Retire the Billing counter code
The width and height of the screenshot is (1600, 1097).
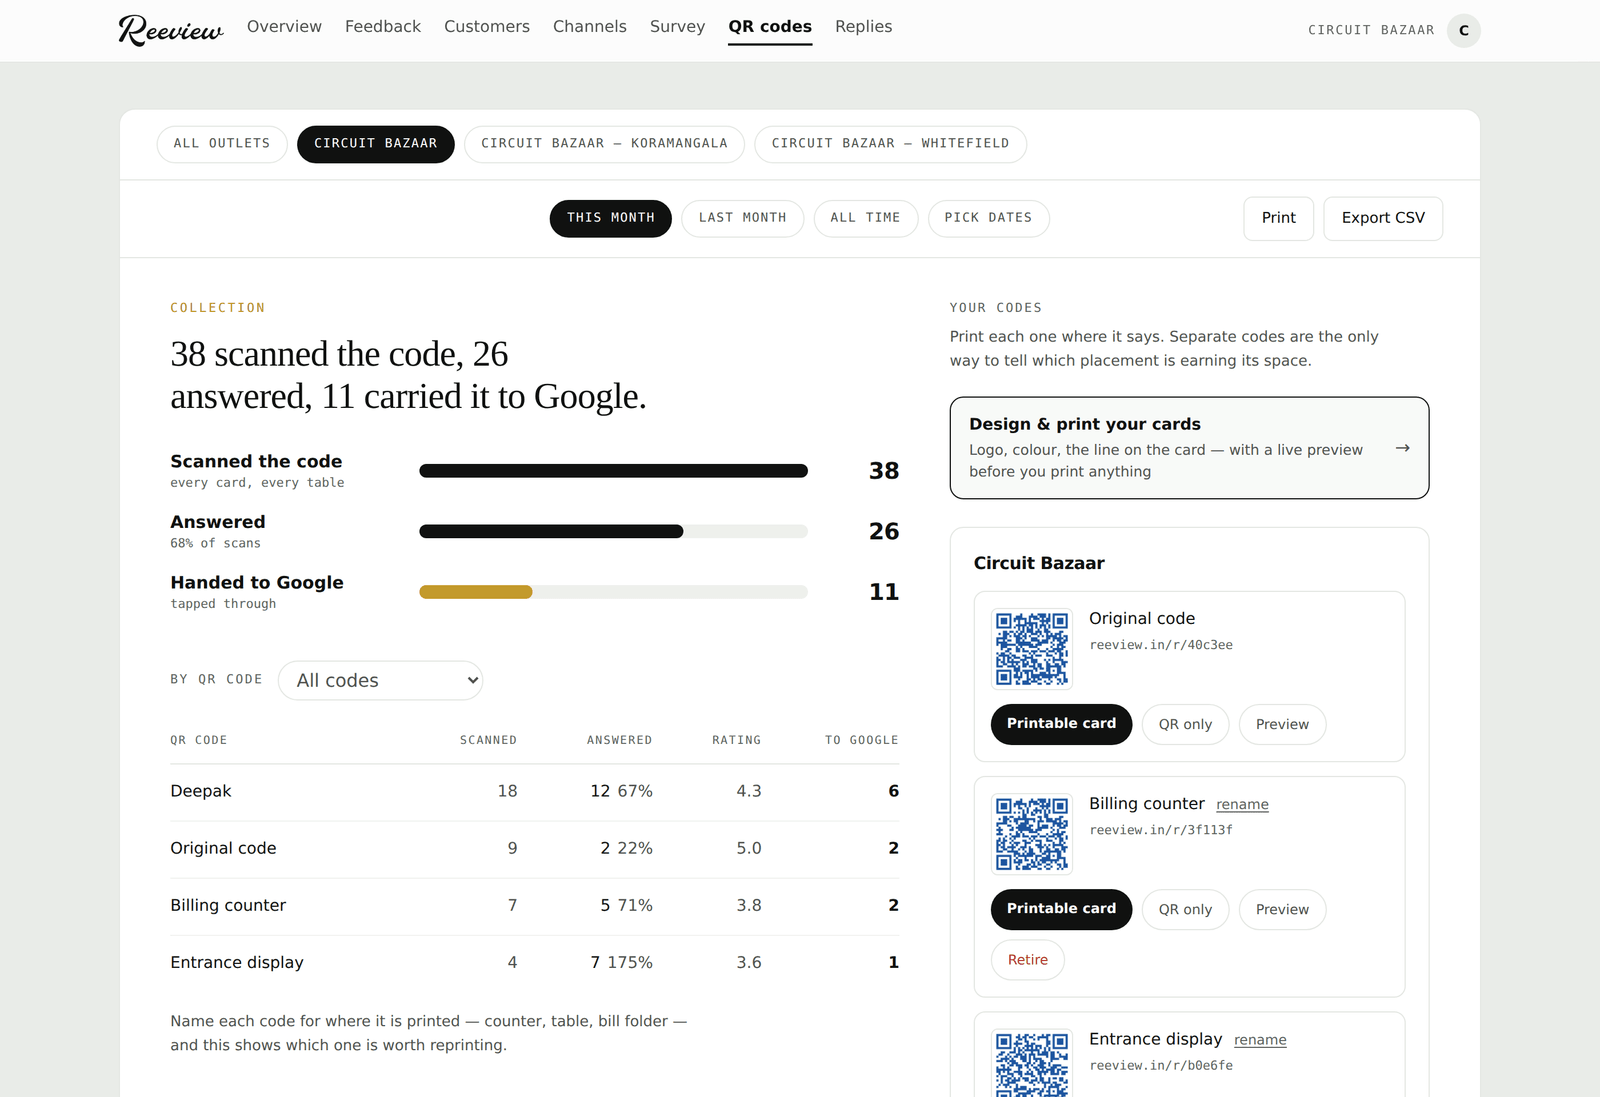click(x=1028, y=960)
